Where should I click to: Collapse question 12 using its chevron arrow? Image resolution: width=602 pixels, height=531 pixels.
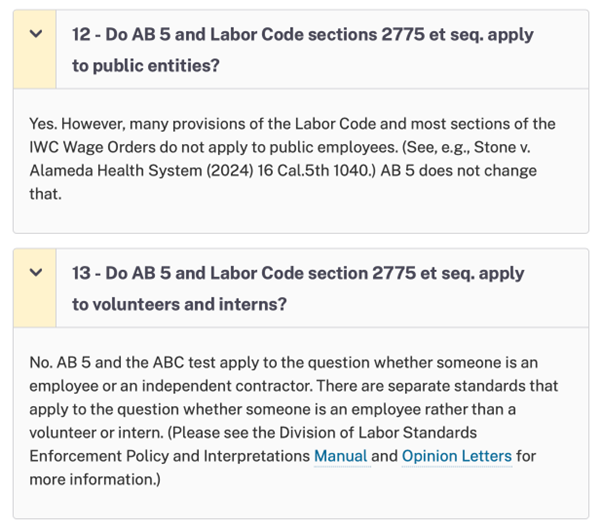(36, 34)
